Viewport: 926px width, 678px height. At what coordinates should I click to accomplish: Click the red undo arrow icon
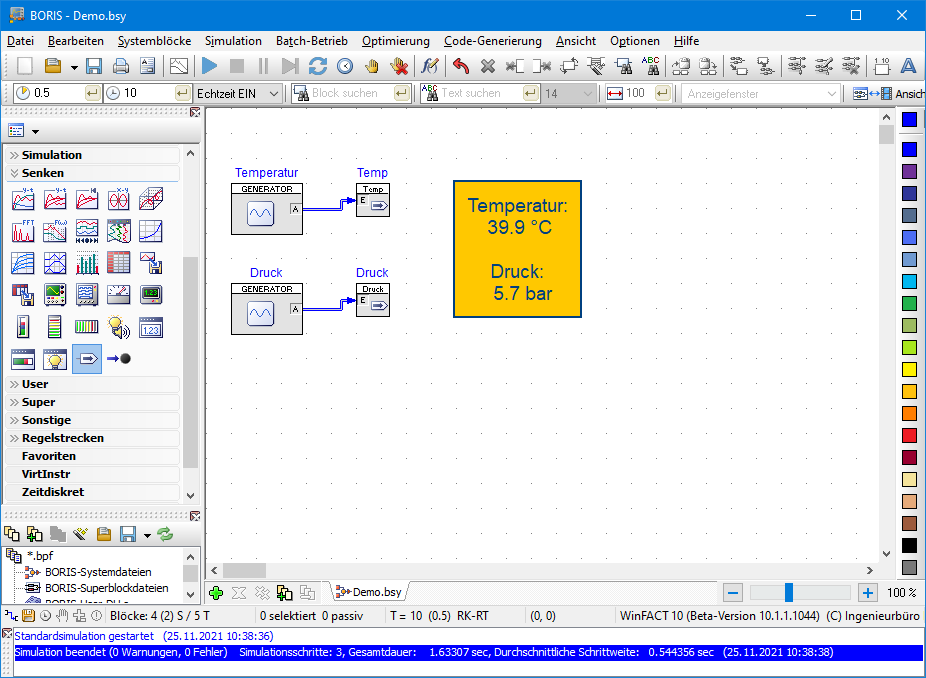pyautogui.click(x=461, y=66)
